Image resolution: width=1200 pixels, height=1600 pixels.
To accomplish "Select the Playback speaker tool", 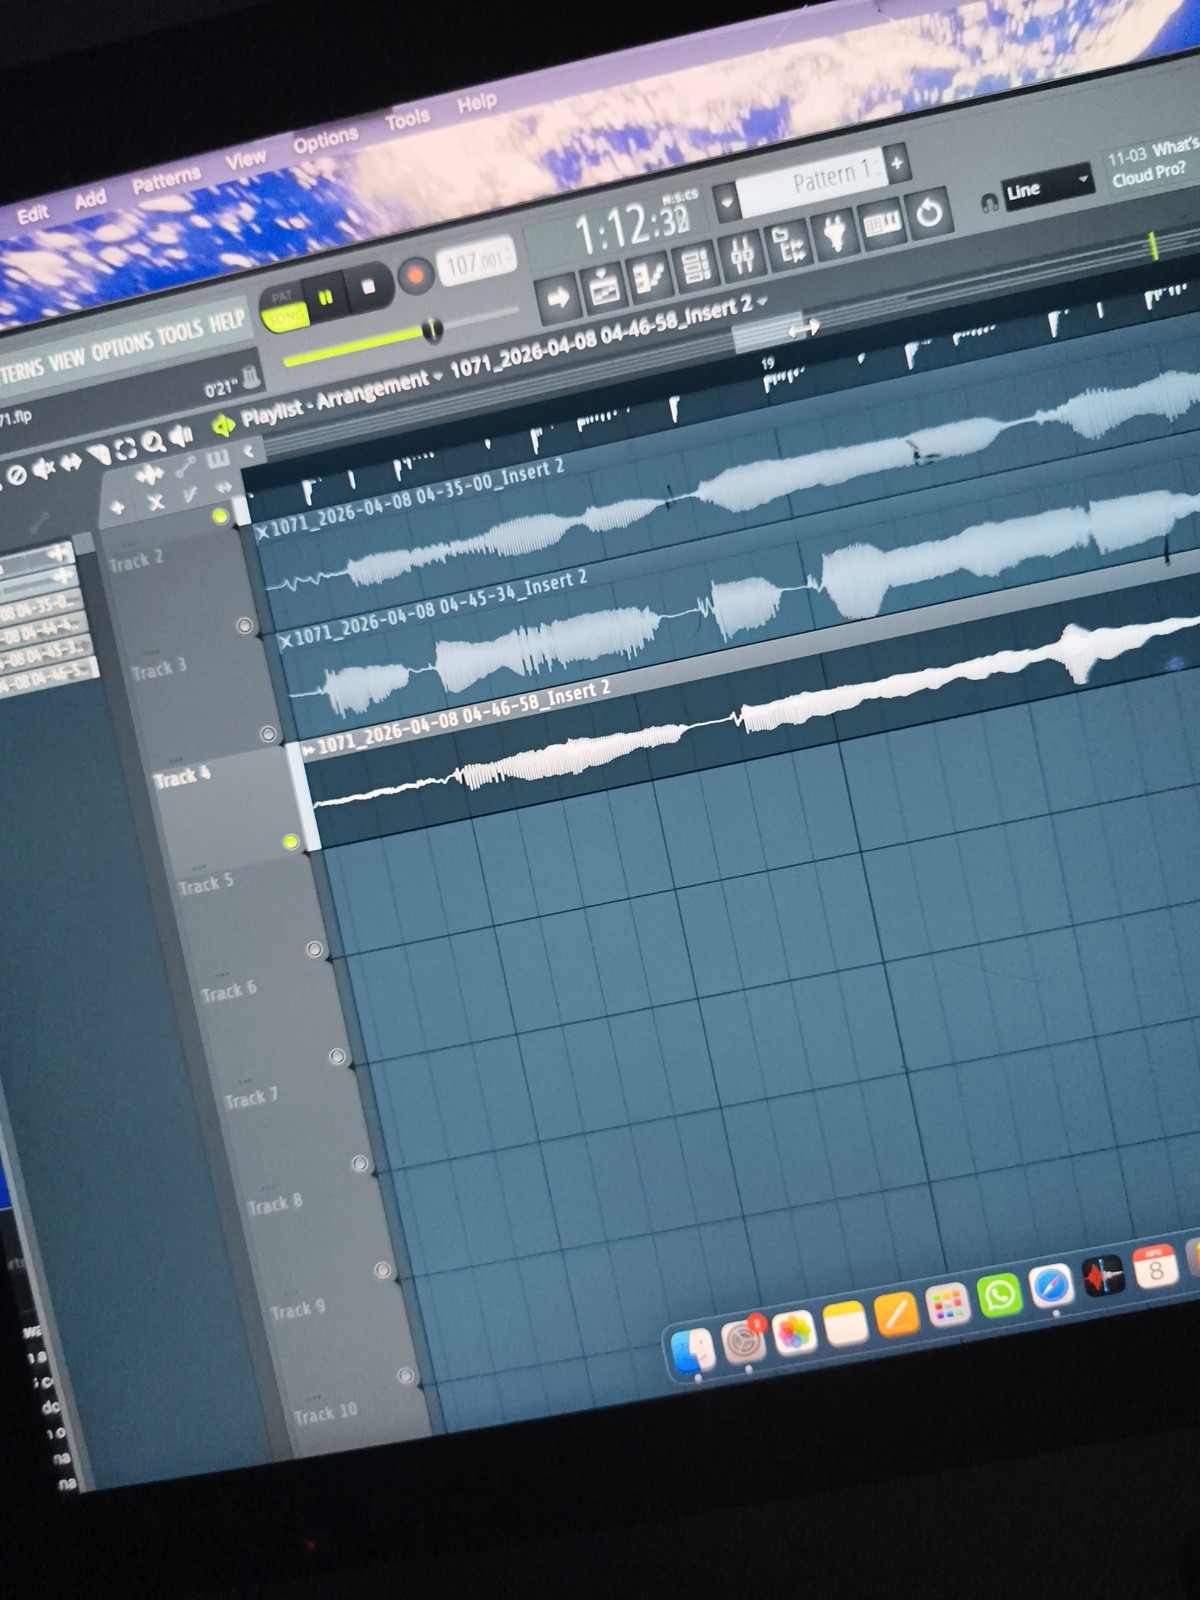I will click(181, 436).
